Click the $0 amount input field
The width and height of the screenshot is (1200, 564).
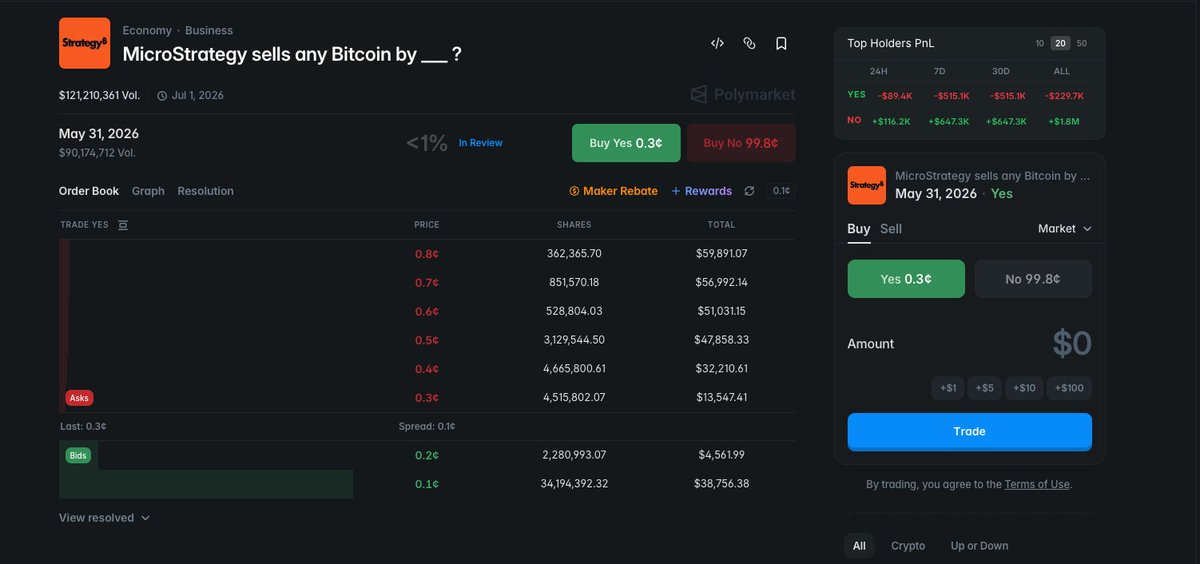coord(1071,343)
